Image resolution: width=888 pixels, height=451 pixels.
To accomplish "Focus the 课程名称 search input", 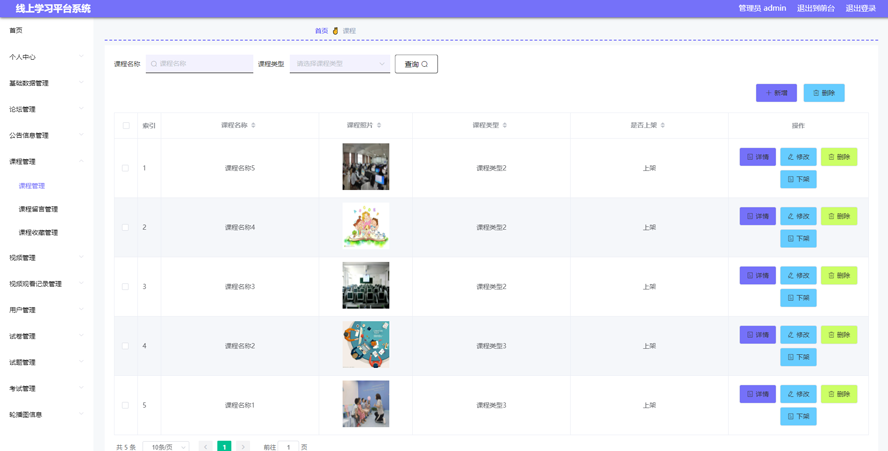I will pos(199,64).
